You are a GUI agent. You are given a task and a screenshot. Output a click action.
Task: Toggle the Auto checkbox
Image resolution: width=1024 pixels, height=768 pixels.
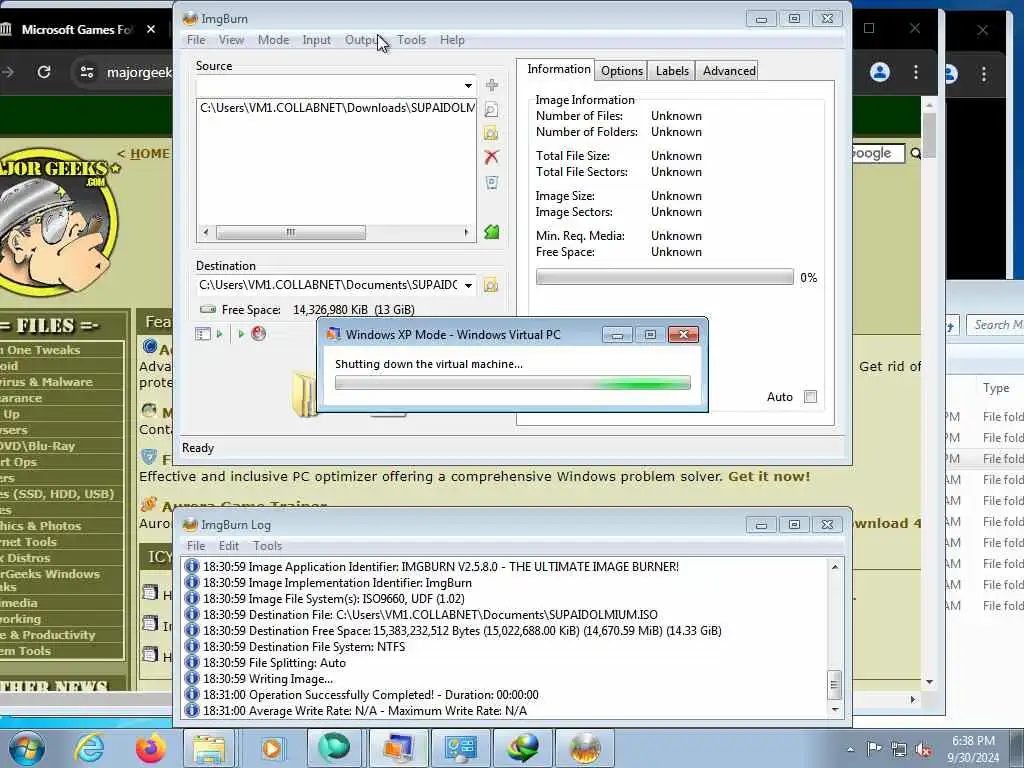pos(810,396)
